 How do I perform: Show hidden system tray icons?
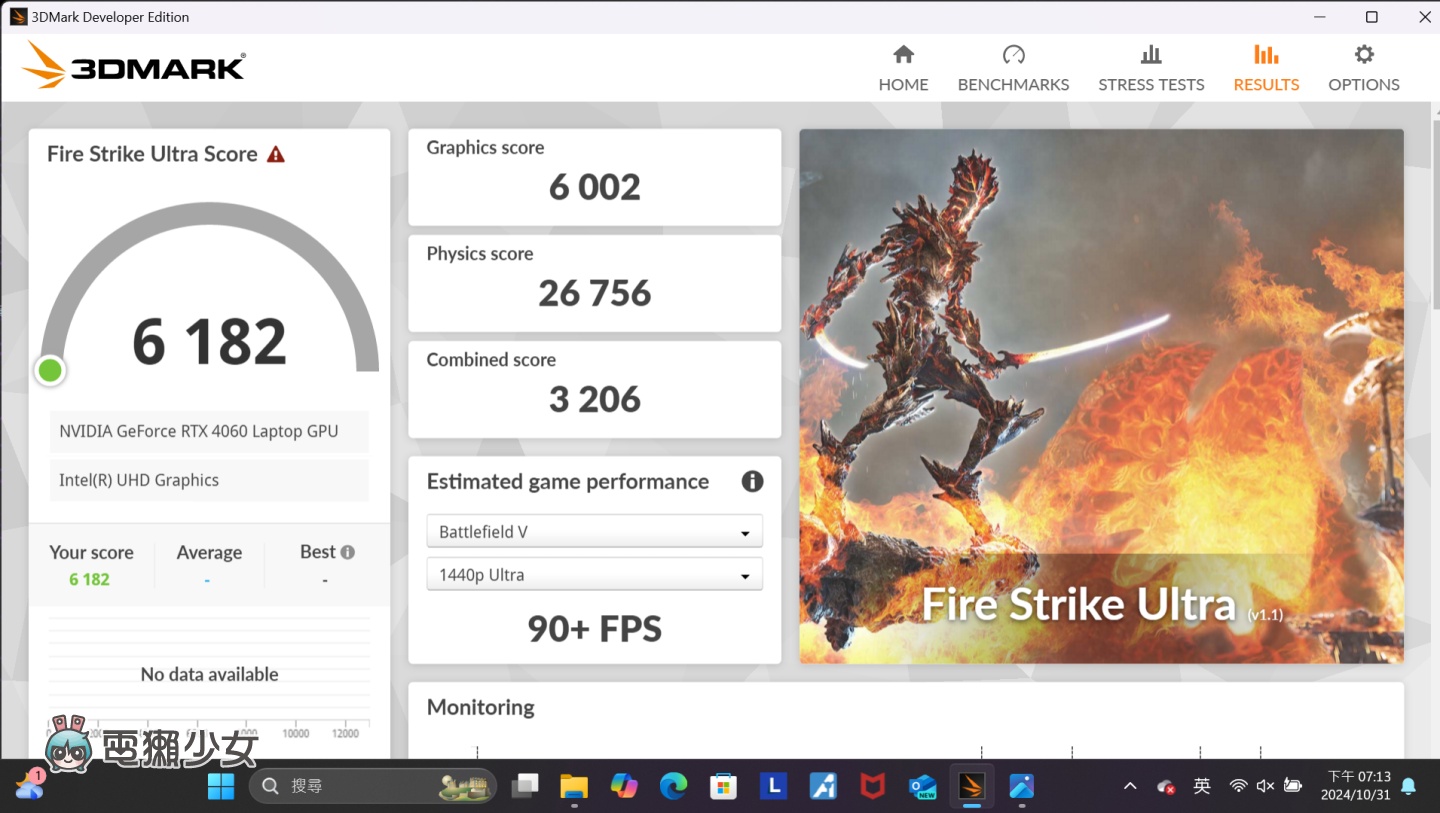click(x=1130, y=787)
